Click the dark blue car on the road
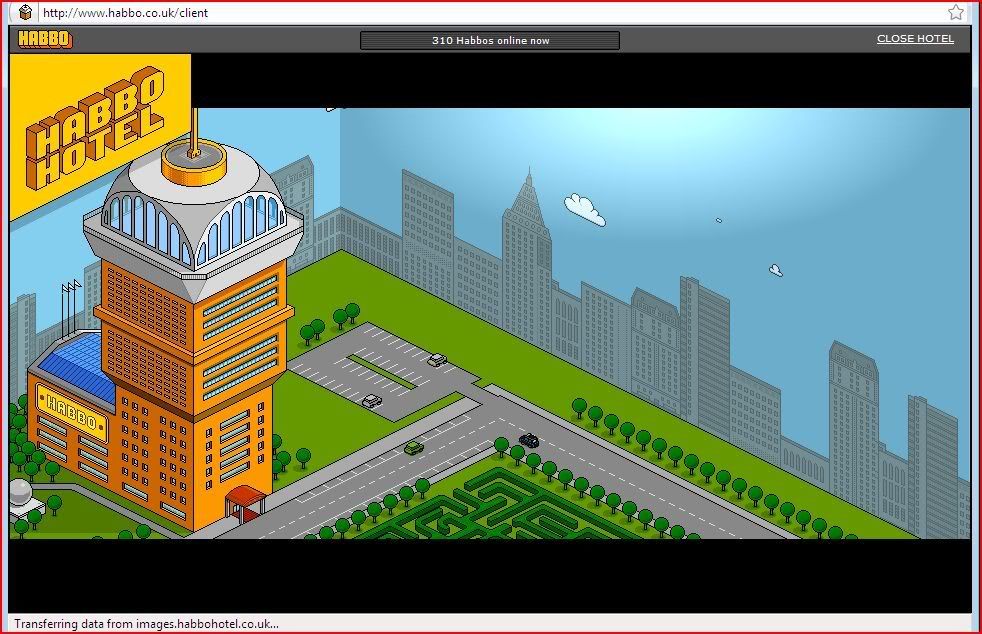 coord(529,440)
